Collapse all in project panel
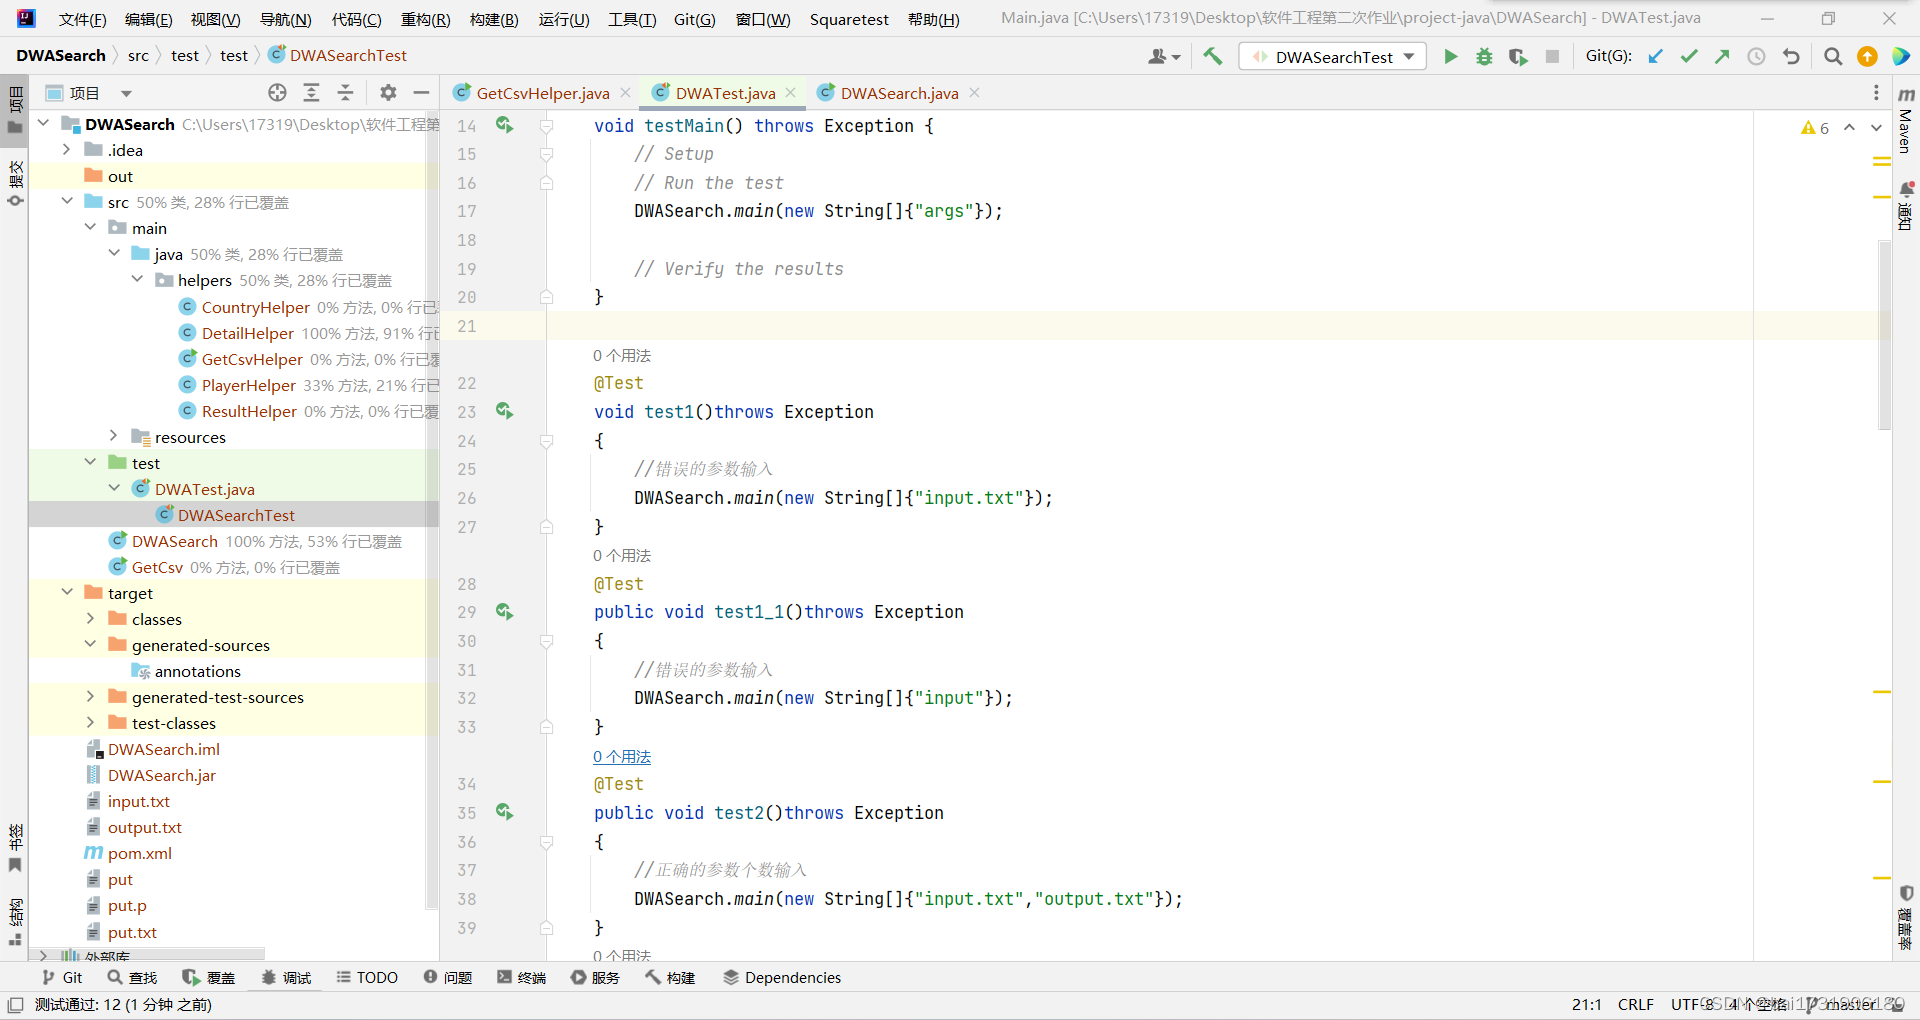1920x1020 pixels. click(x=345, y=93)
